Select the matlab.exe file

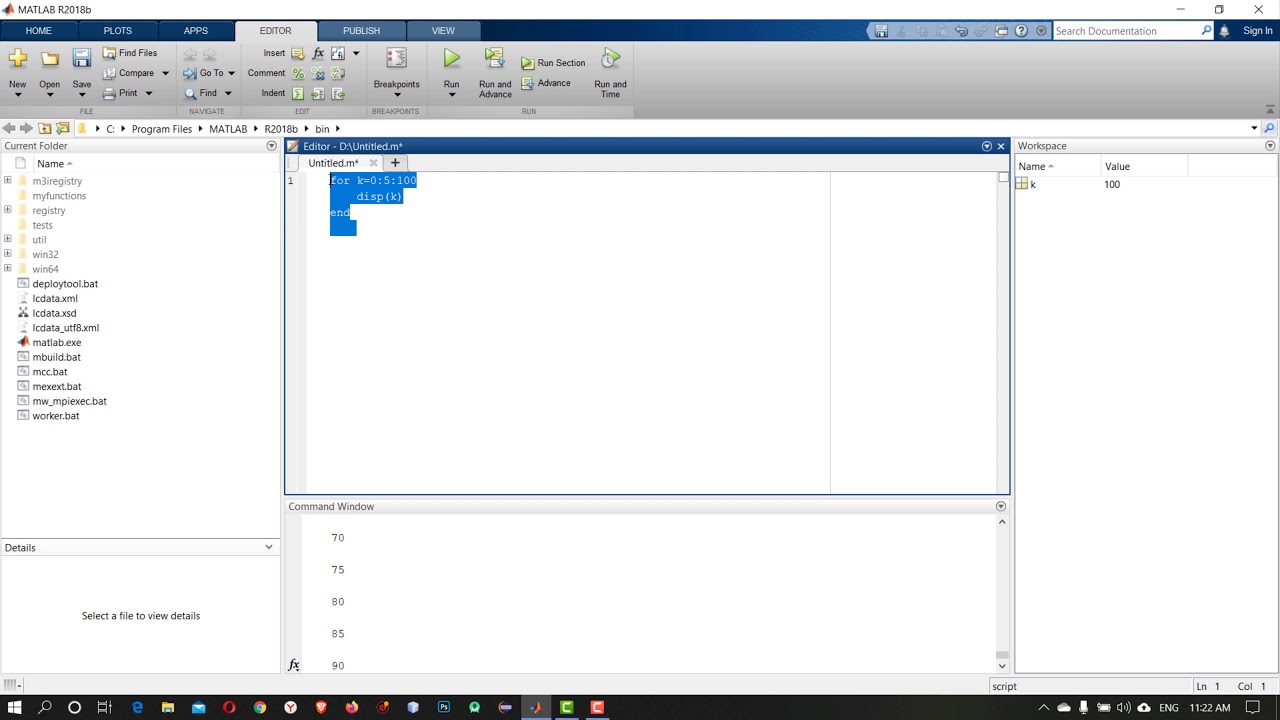(57, 343)
